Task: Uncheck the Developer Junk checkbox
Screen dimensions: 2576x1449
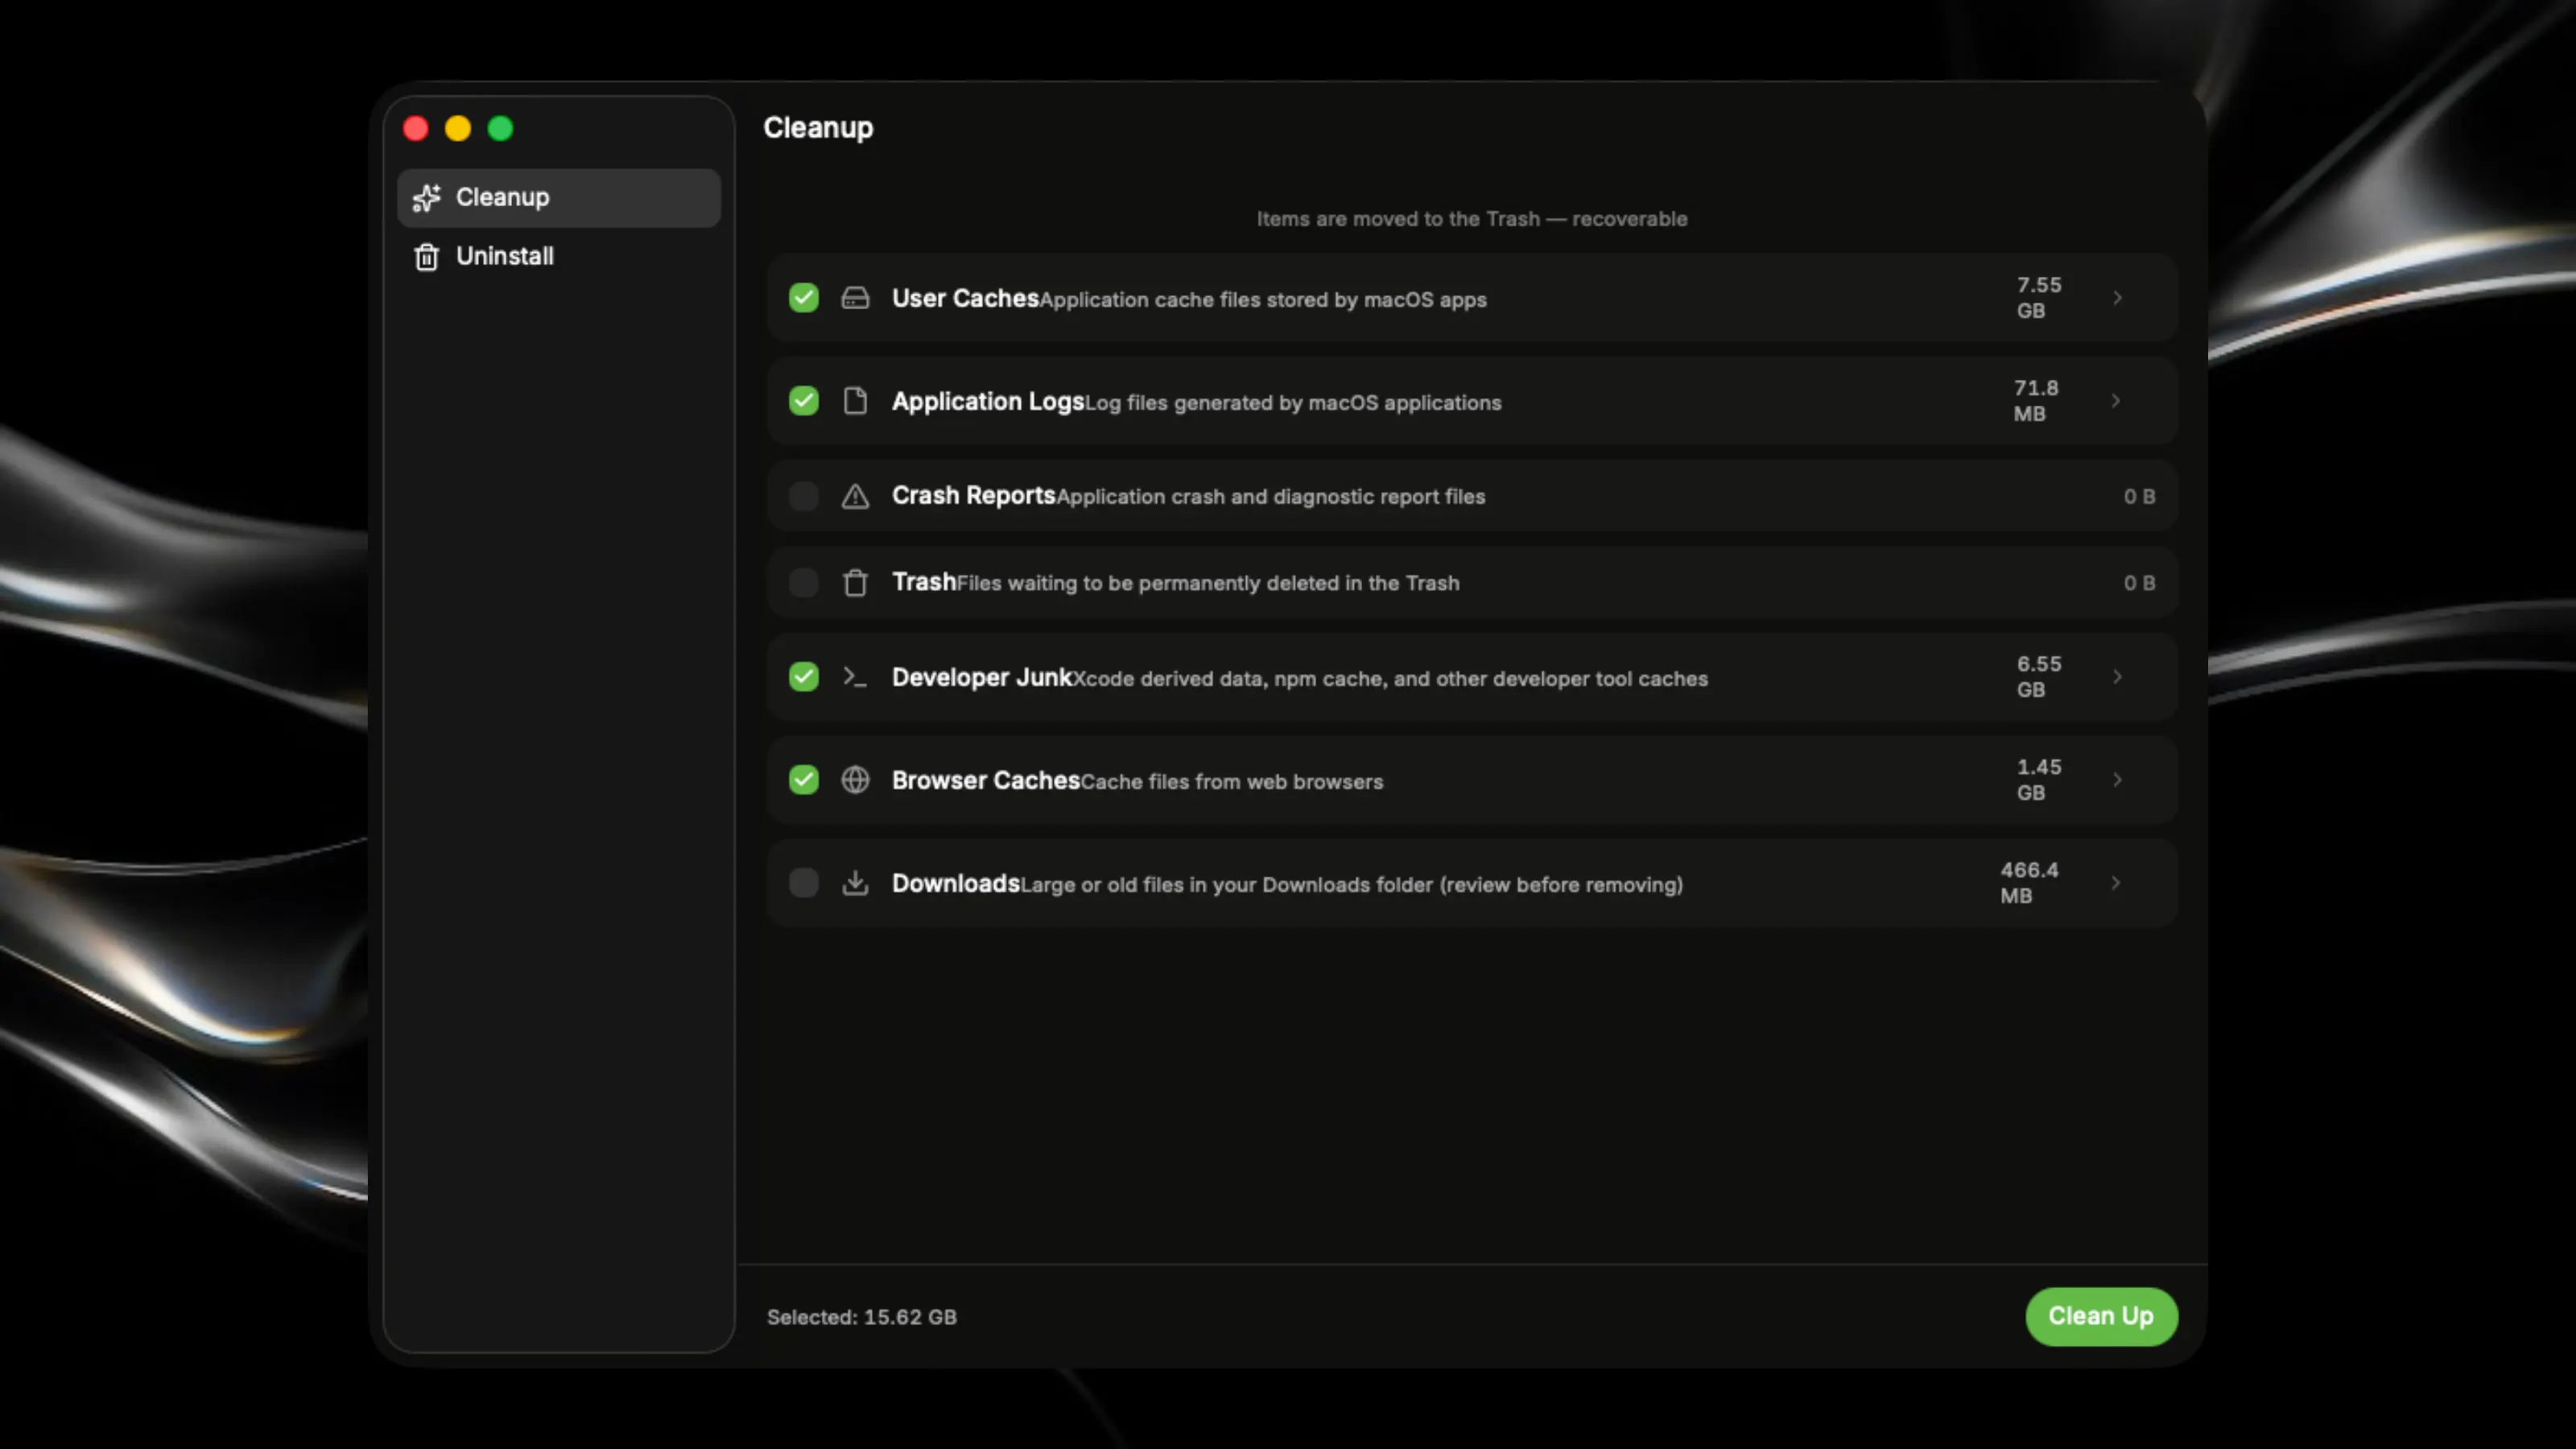Action: coord(804,677)
